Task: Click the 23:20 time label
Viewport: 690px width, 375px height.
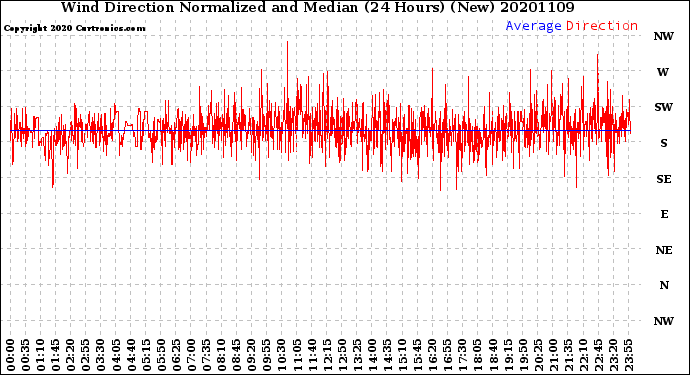Action: point(613,355)
